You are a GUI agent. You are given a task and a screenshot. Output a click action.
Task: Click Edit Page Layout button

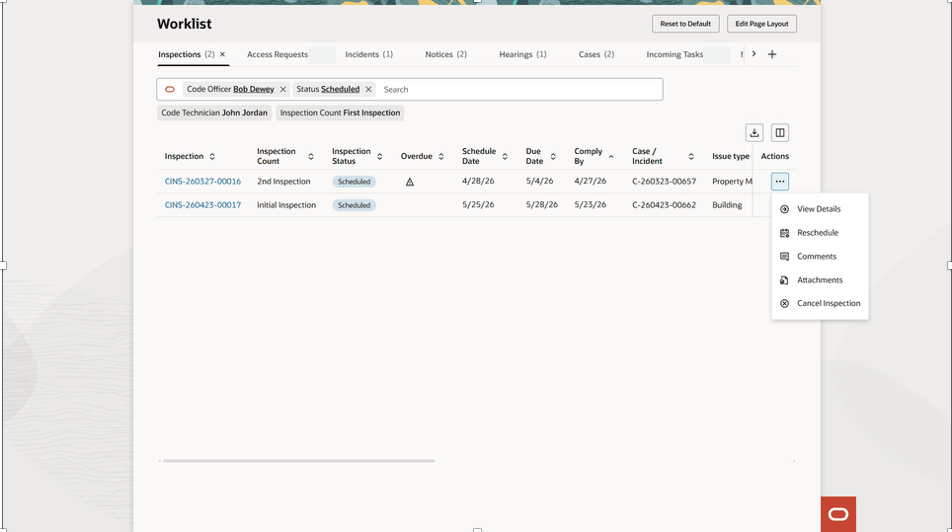(x=762, y=24)
